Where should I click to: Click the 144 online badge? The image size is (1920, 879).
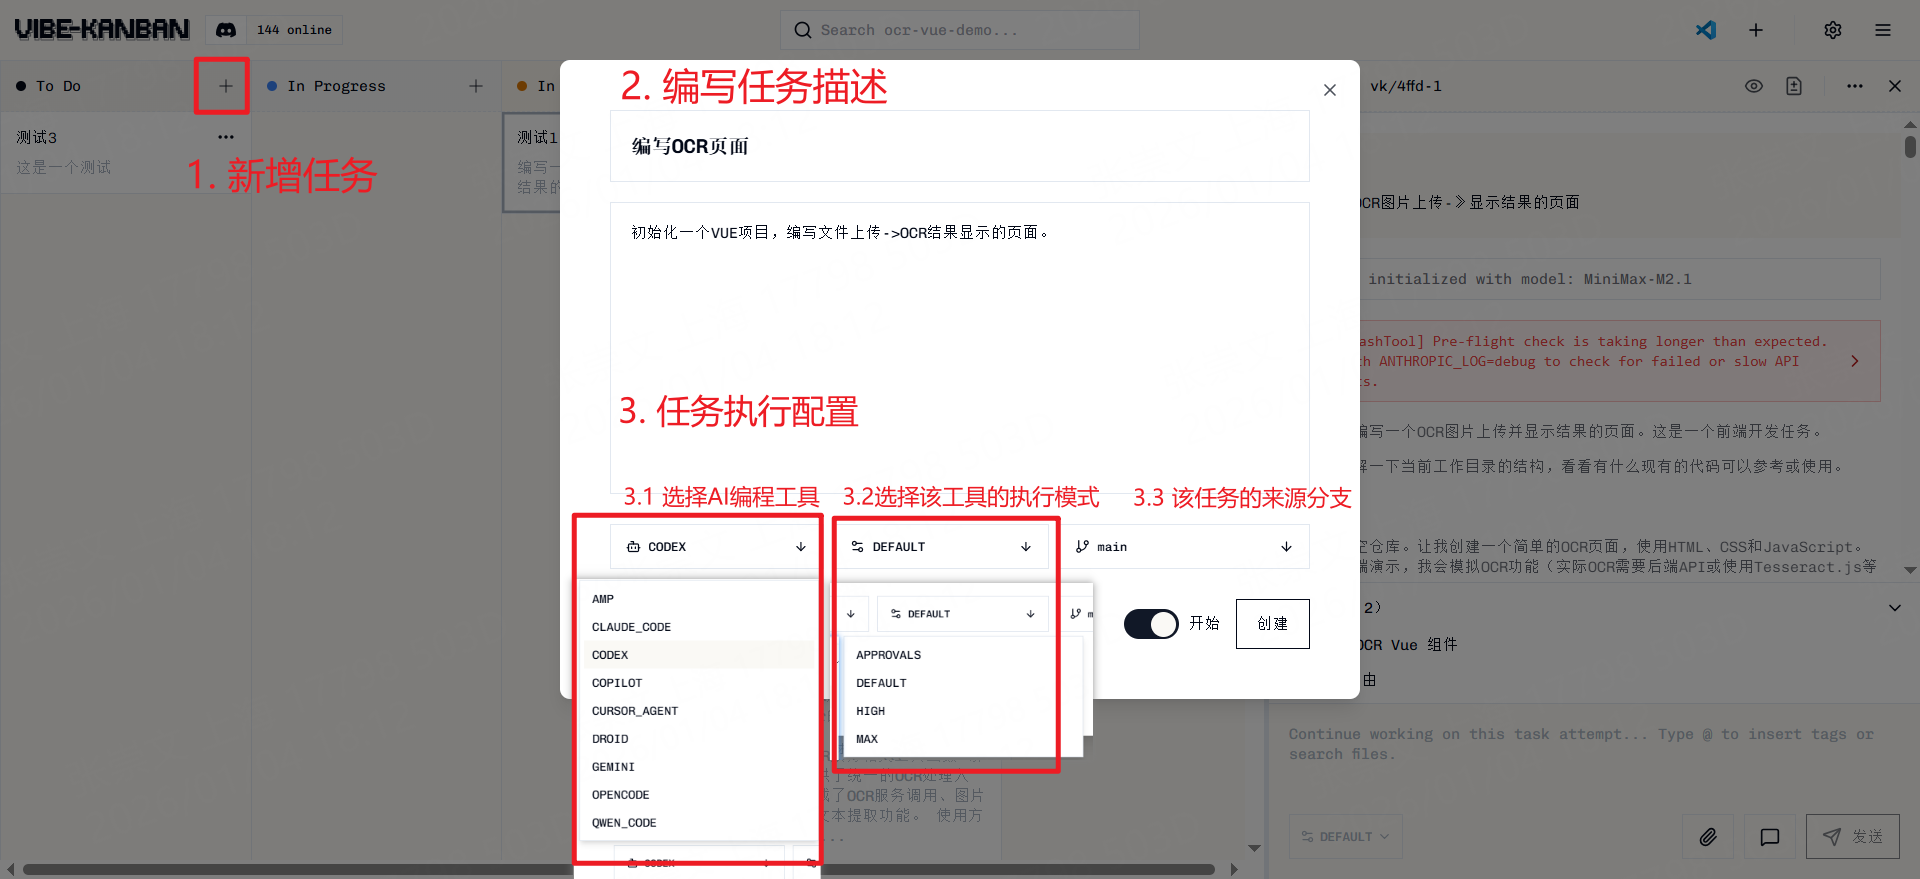[294, 30]
